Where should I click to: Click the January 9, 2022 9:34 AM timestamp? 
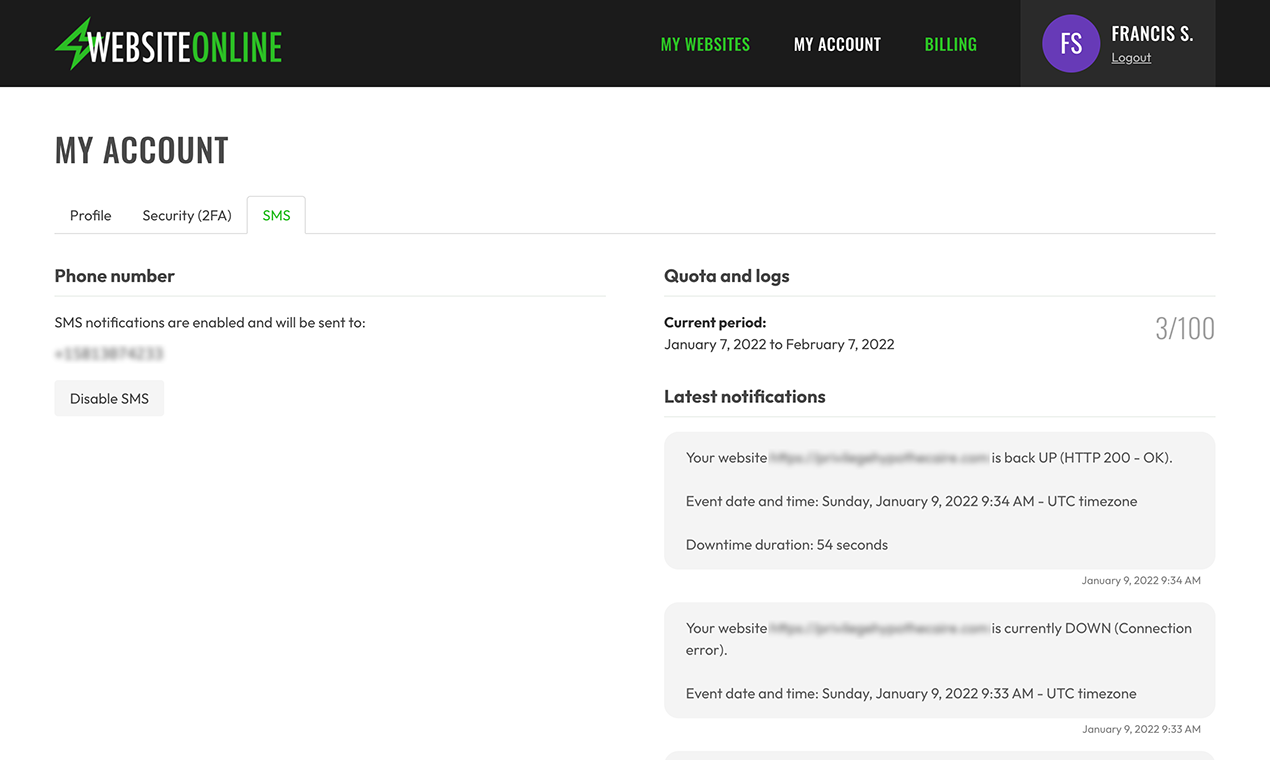tap(1141, 581)
